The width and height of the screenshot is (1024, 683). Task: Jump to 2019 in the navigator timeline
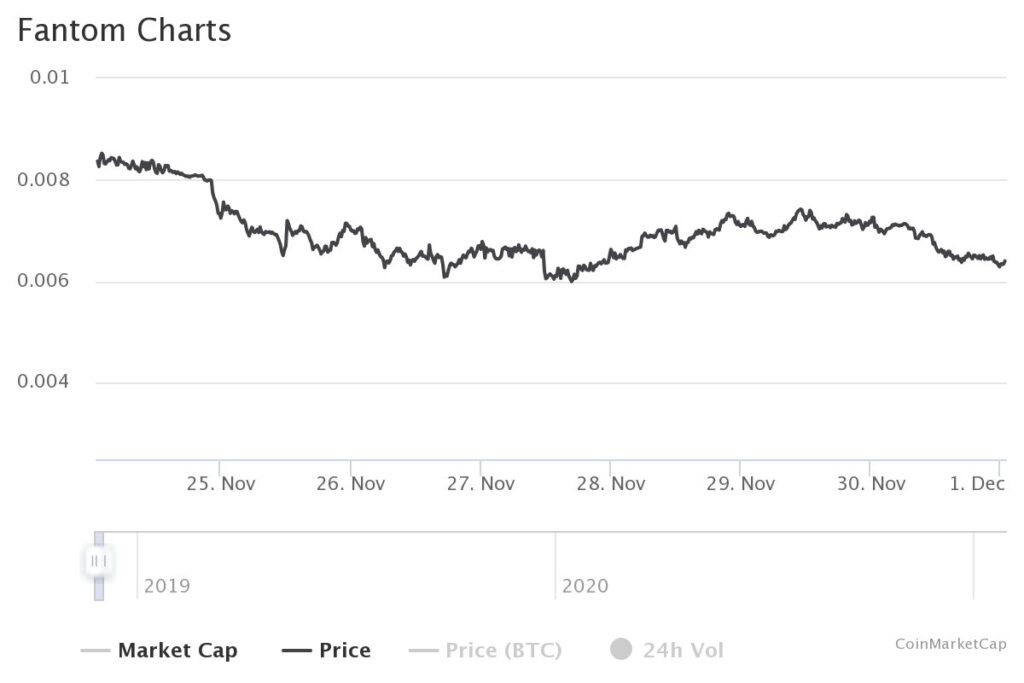click(x=167, y=586)
